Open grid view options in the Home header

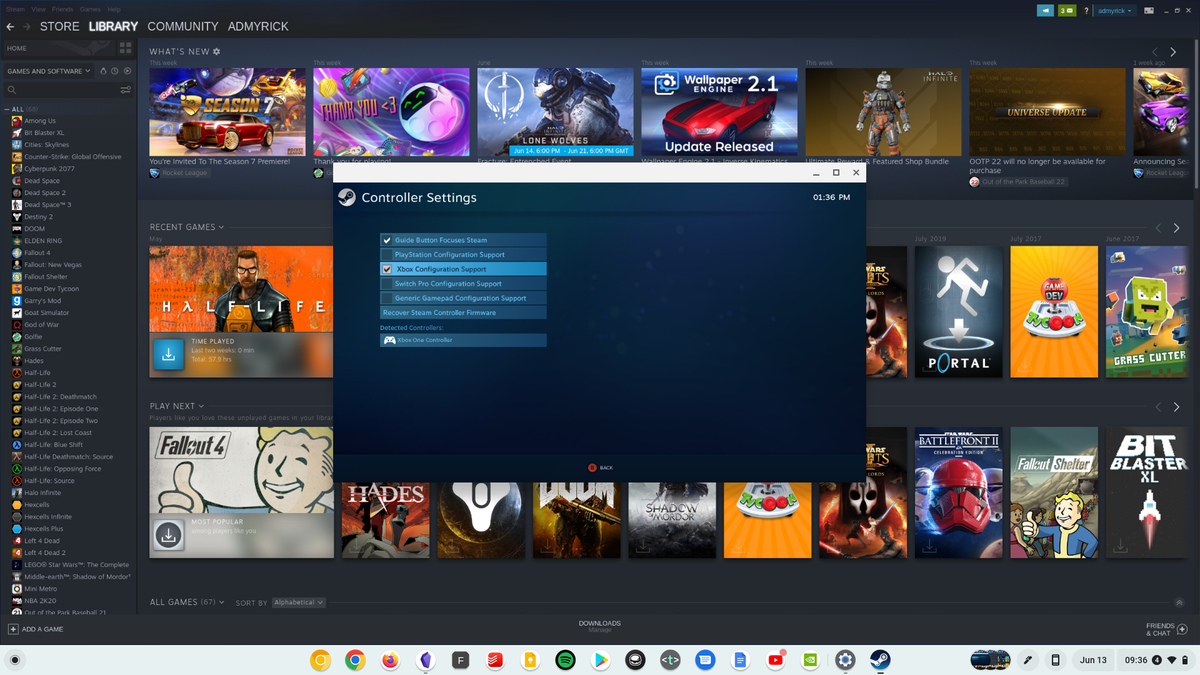click(x=125, y=47)
